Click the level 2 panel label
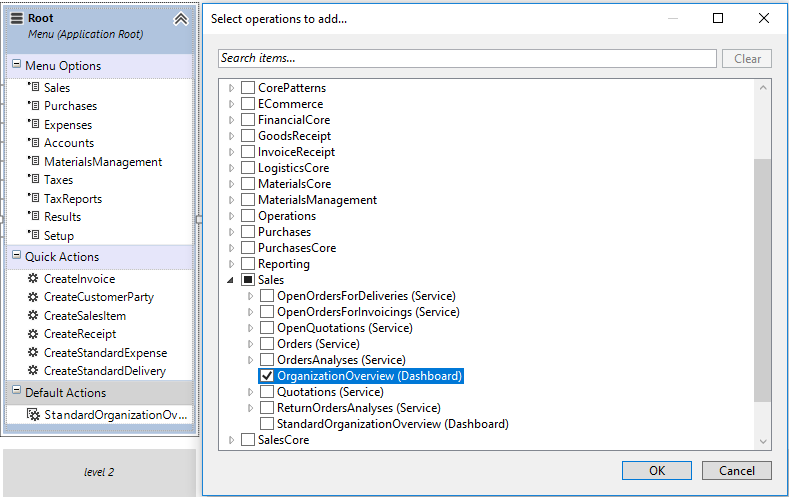The height and width of the screenshot is (497, 789). 99,472
